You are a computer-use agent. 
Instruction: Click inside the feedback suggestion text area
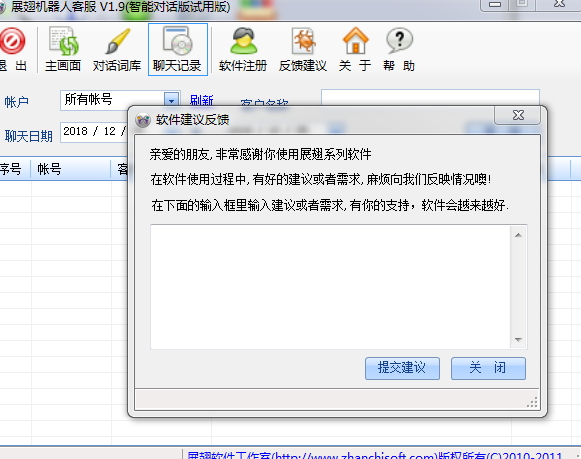[331, 287]
